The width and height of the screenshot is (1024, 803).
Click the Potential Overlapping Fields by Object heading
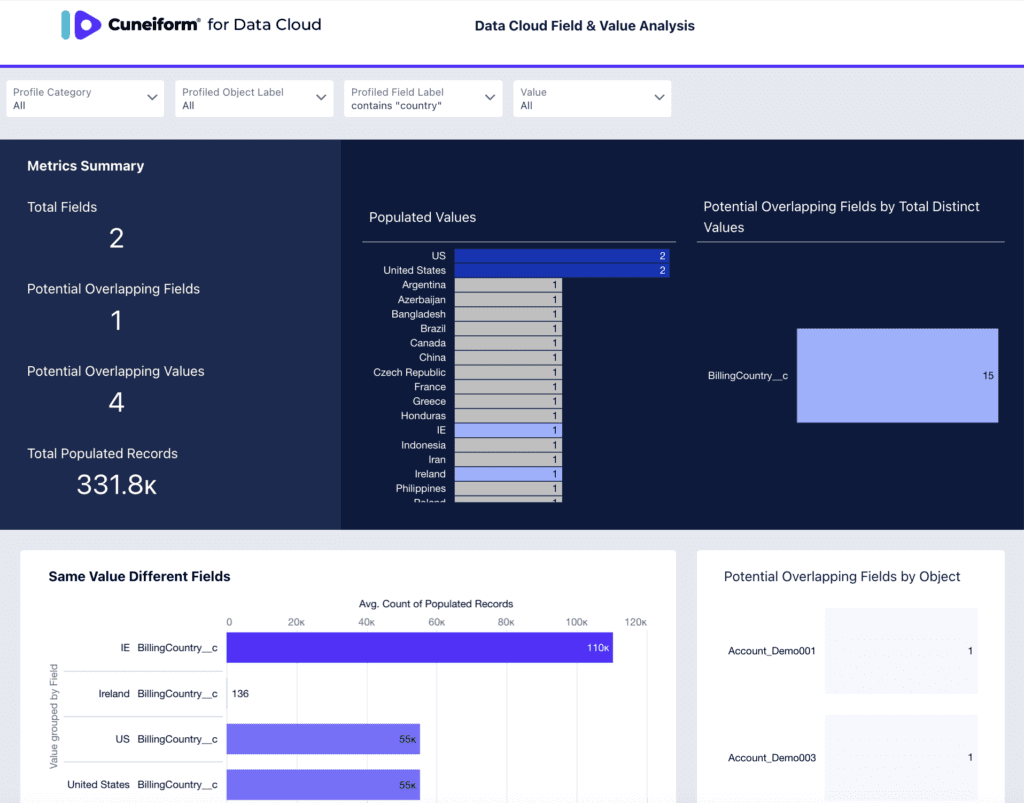pos(842,576)
